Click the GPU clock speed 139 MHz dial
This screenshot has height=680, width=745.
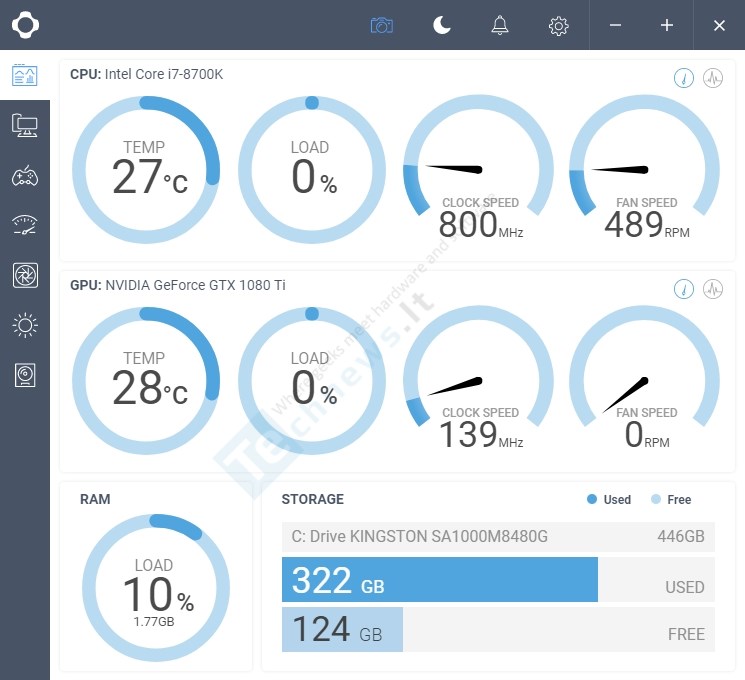click(478, 378)
